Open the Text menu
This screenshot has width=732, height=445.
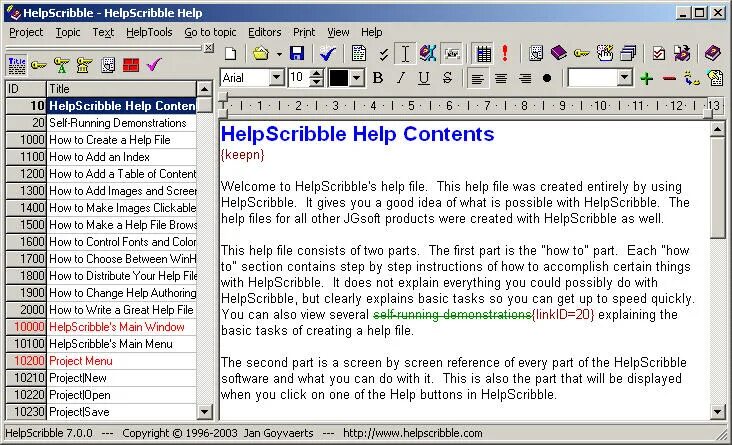[103, 32]
